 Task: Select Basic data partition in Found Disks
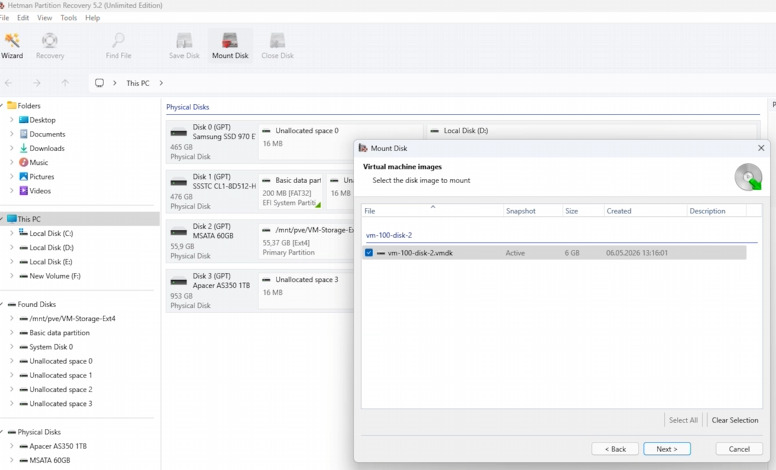(59, 332)
